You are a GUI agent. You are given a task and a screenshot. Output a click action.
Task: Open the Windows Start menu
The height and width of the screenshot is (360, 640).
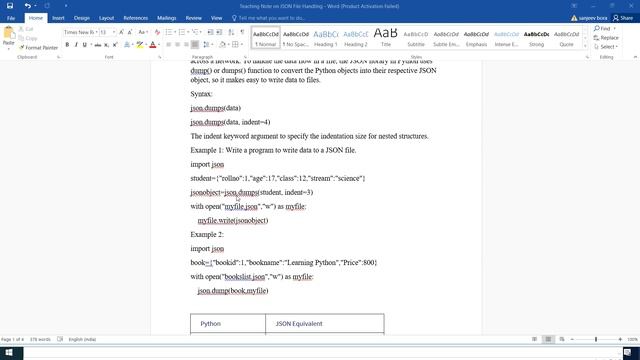pyautogui.click(x=9, y=353)
